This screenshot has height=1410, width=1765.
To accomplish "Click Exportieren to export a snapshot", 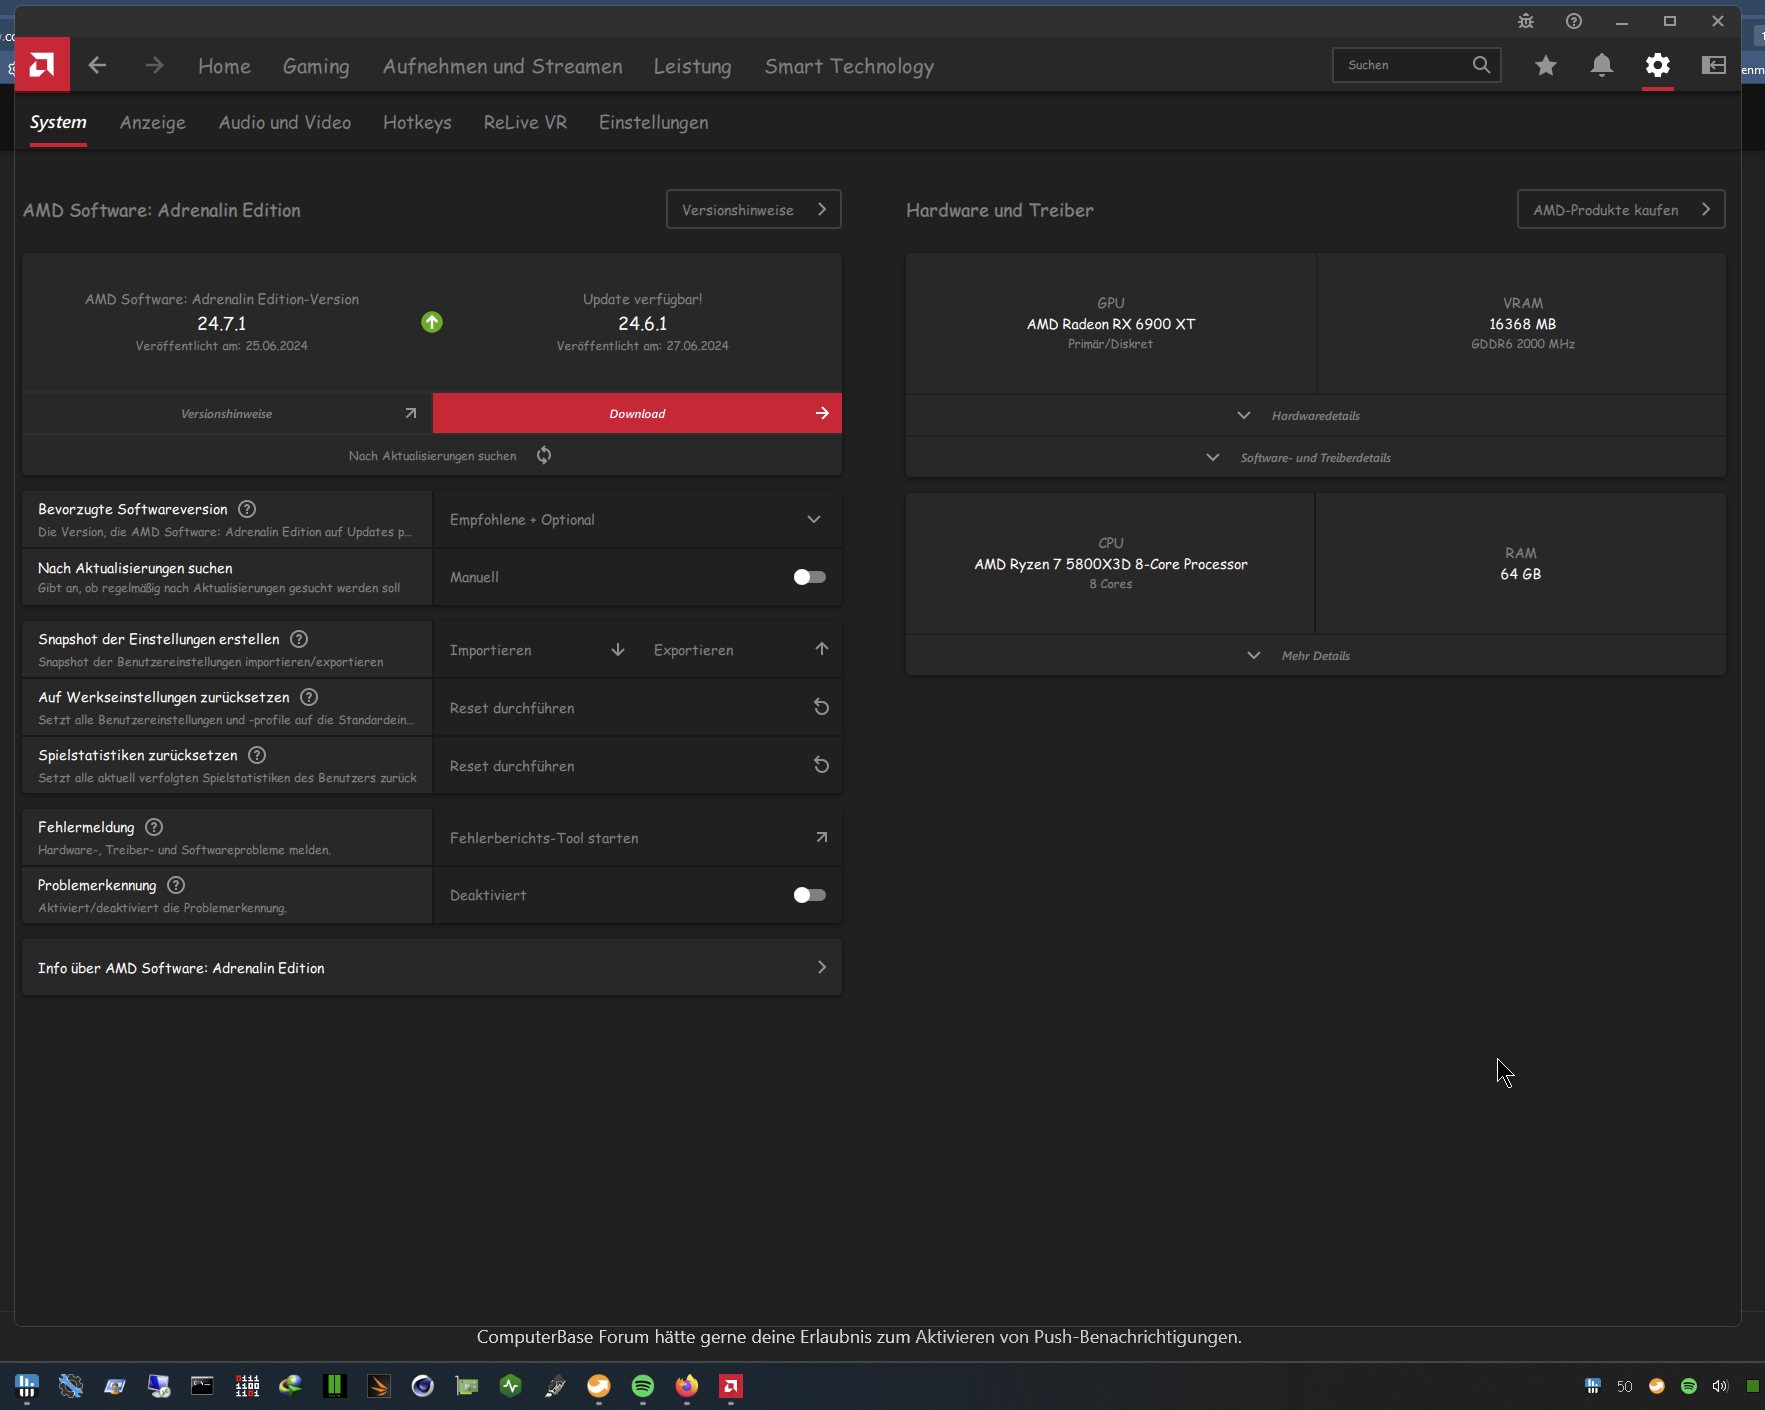I will coord(740,649).
